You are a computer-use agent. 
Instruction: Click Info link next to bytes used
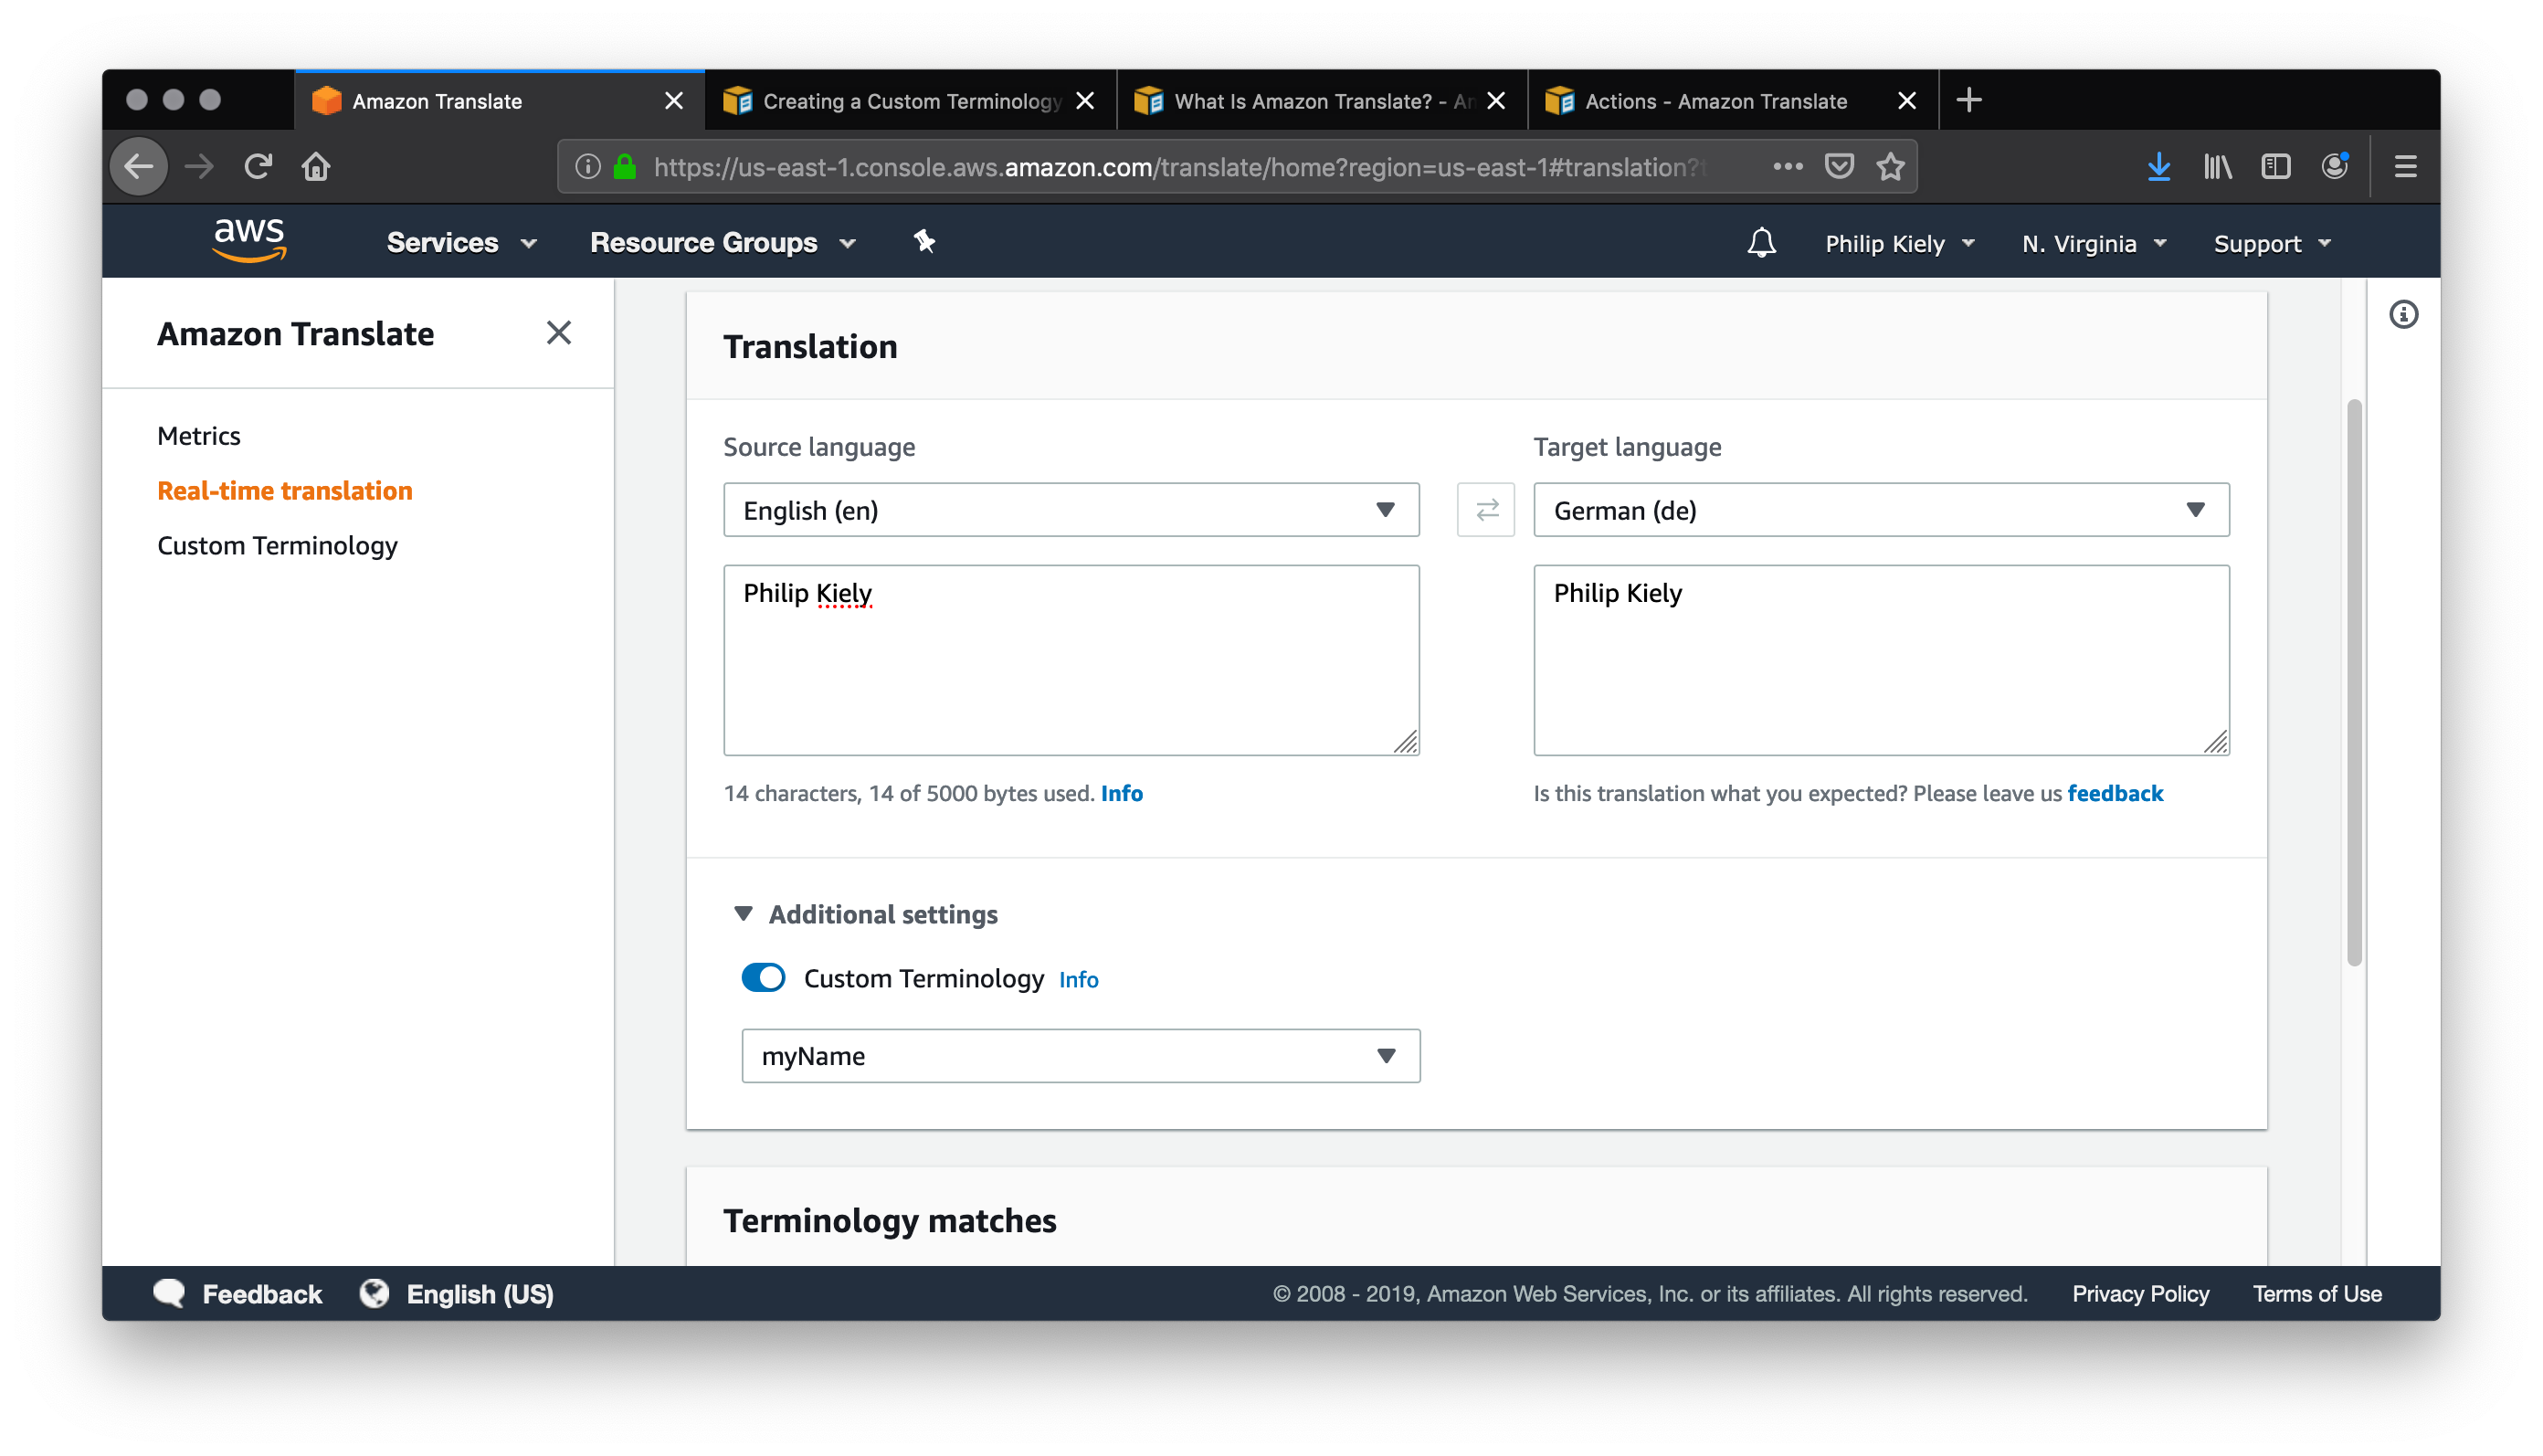1122,793
